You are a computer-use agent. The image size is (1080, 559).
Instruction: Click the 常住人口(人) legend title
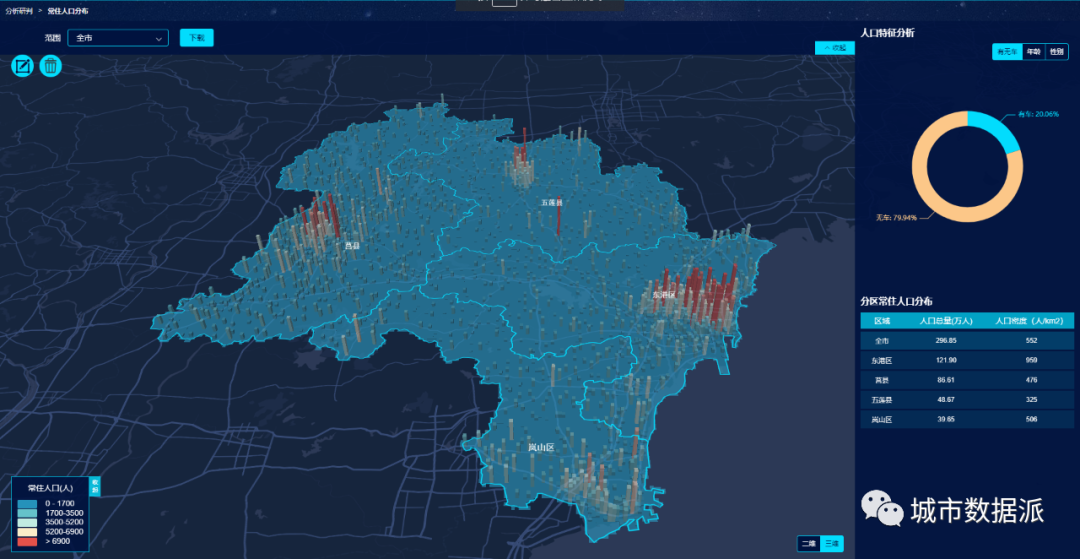(x=50, y=488)
